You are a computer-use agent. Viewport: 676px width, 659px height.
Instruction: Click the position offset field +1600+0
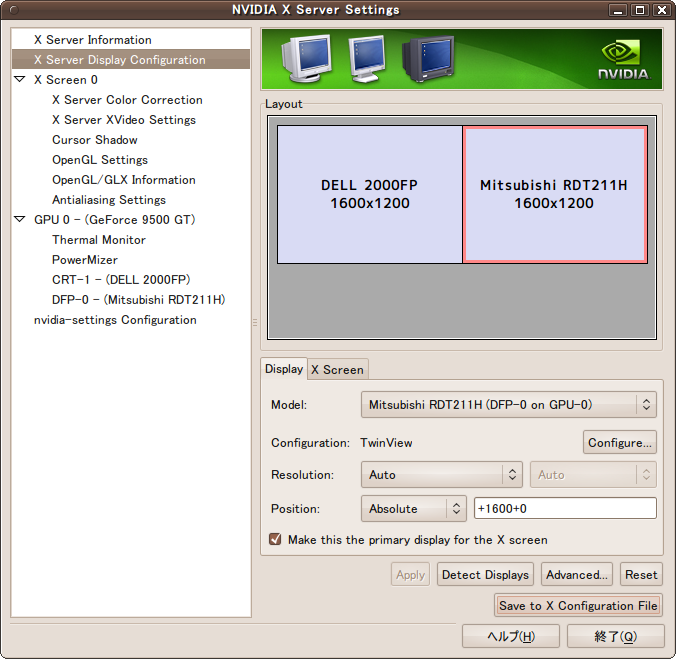click(565, 508)
